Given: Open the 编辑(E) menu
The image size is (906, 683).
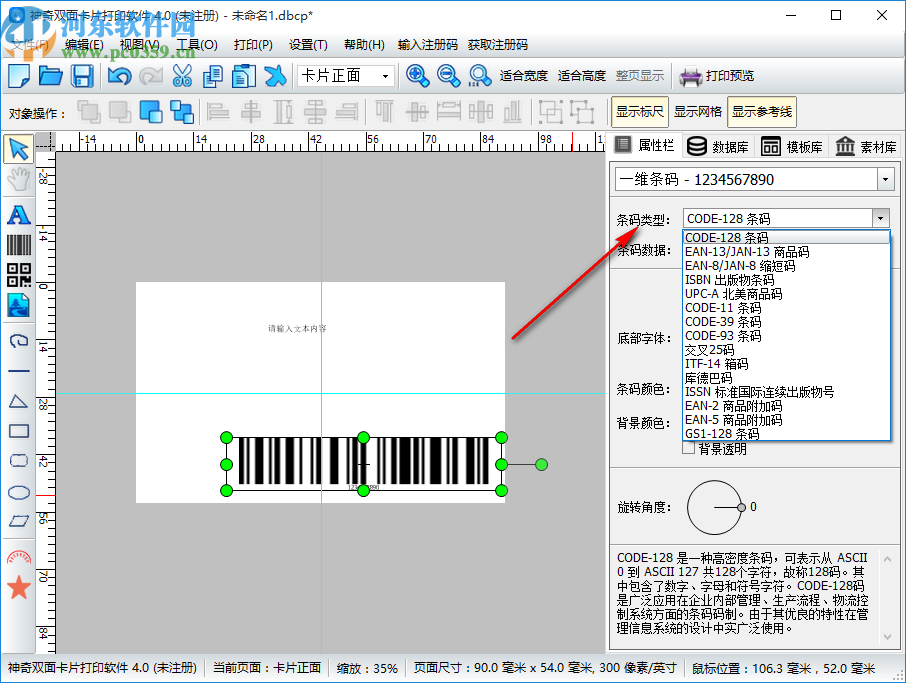Looking at the screenshot, I should [84, 44].
